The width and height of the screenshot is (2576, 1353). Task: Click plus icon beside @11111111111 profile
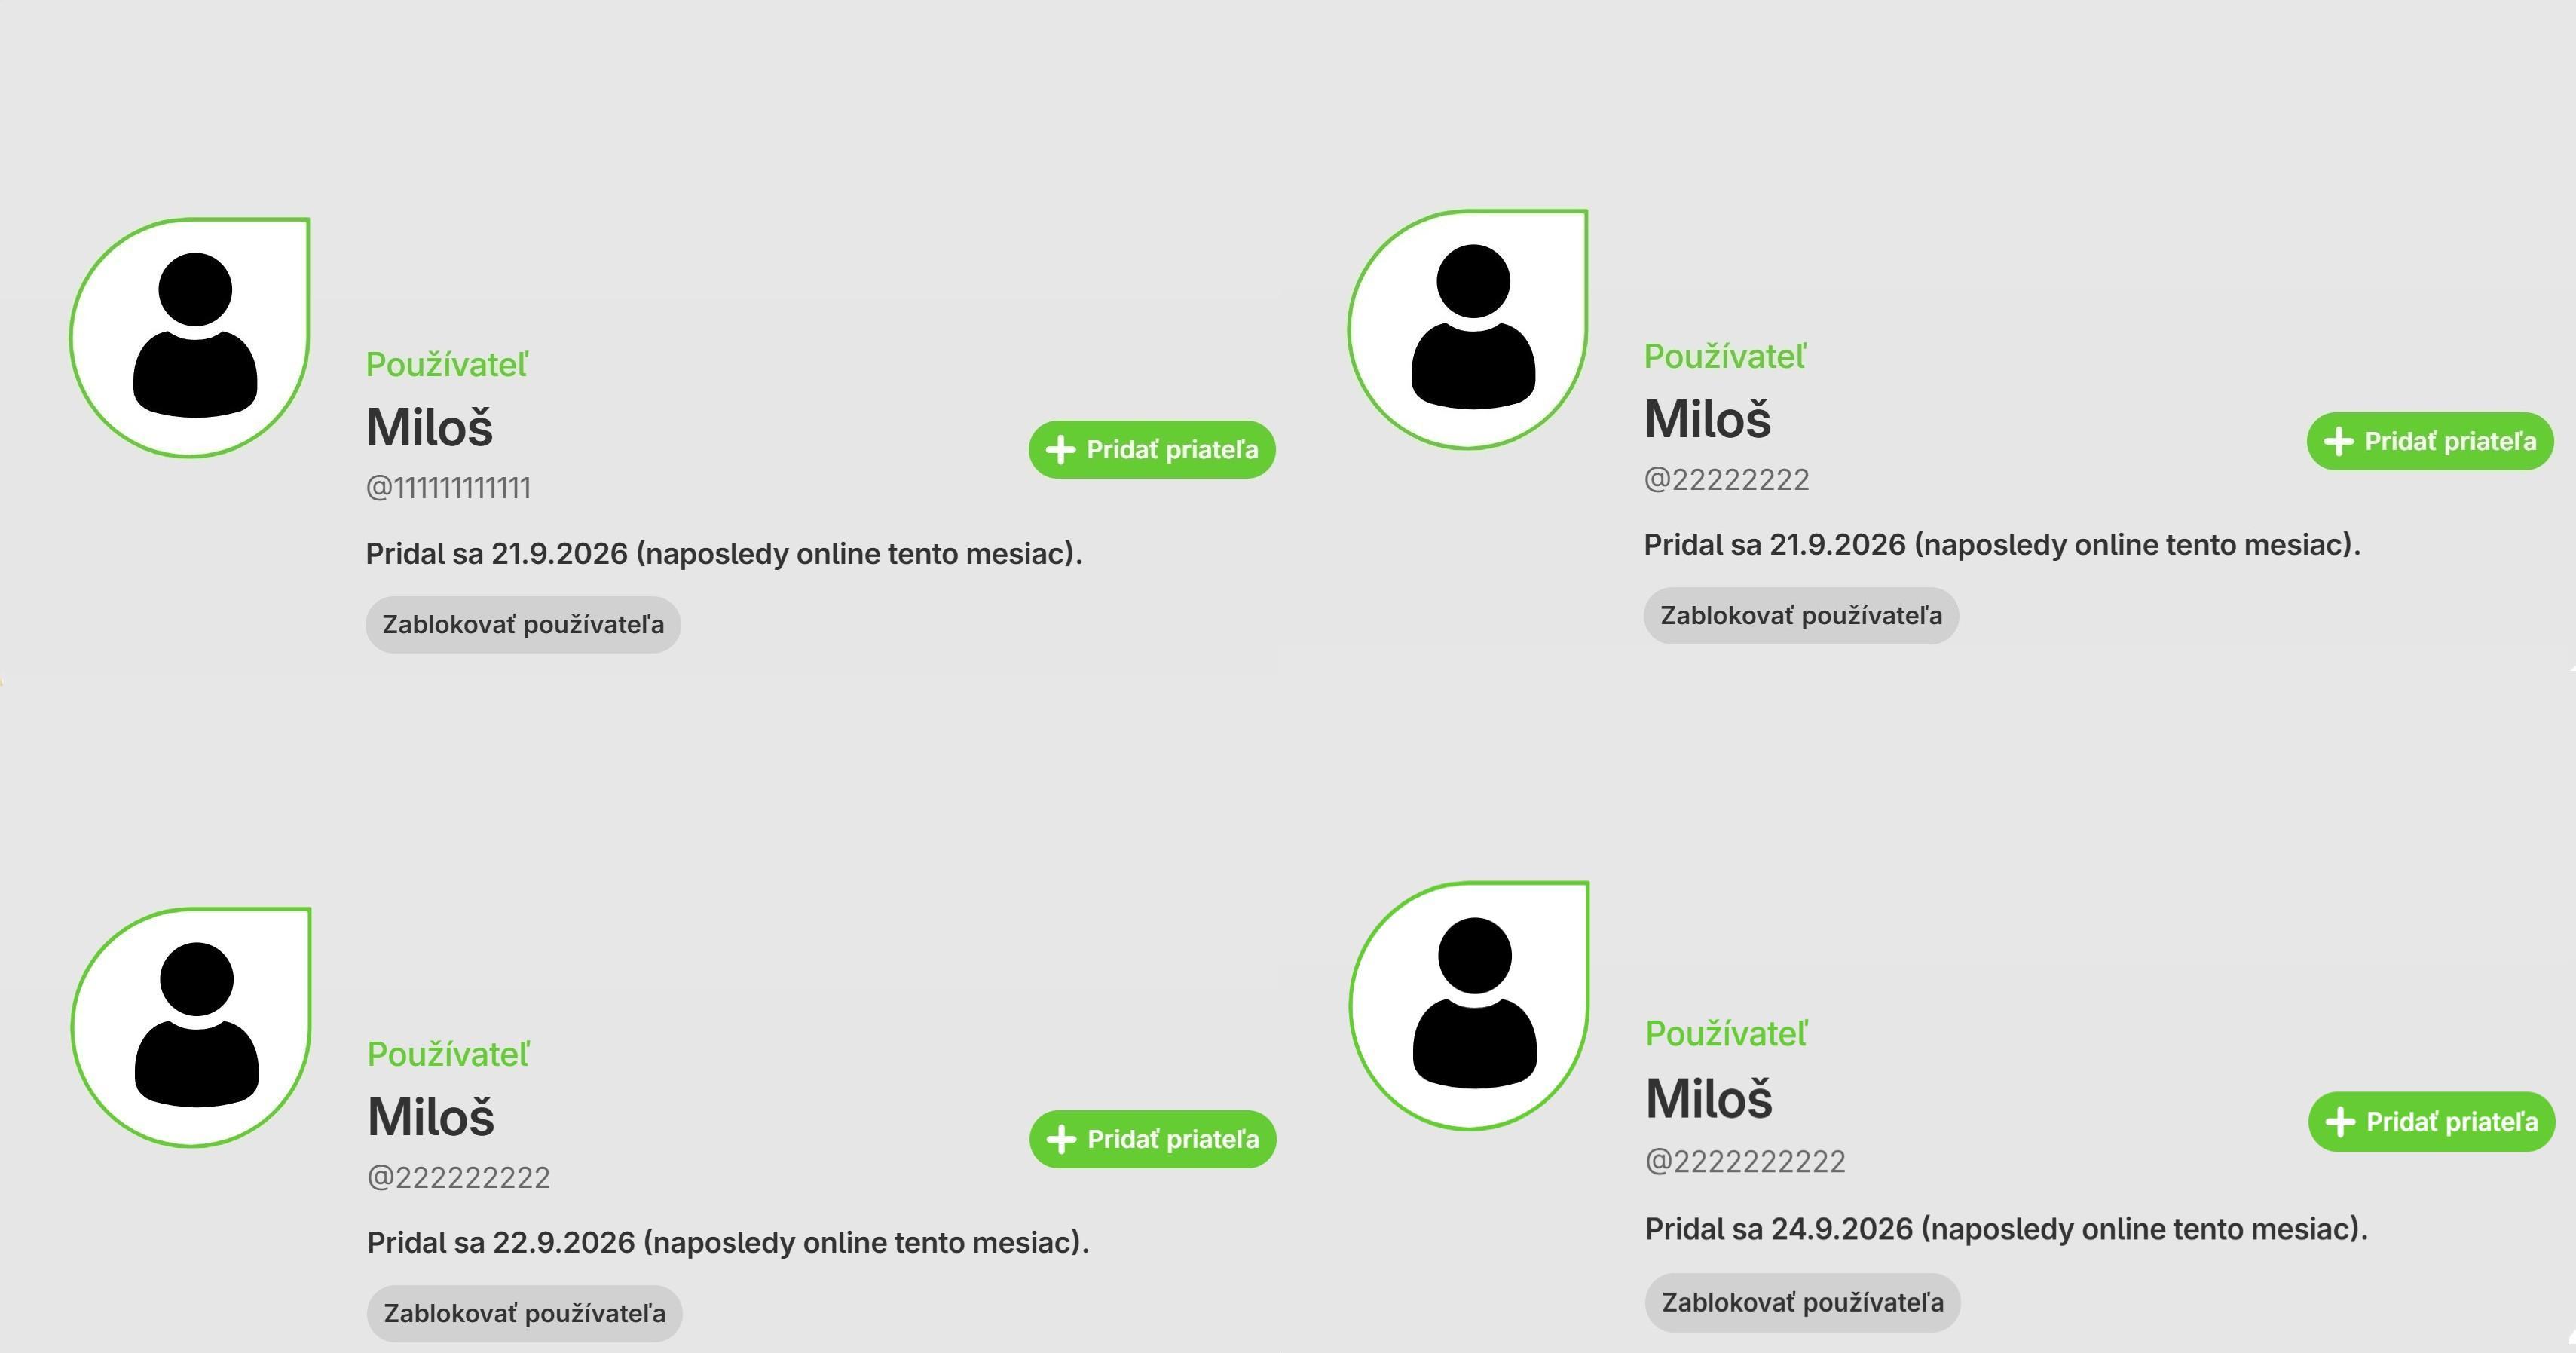tap(1060, 450)
